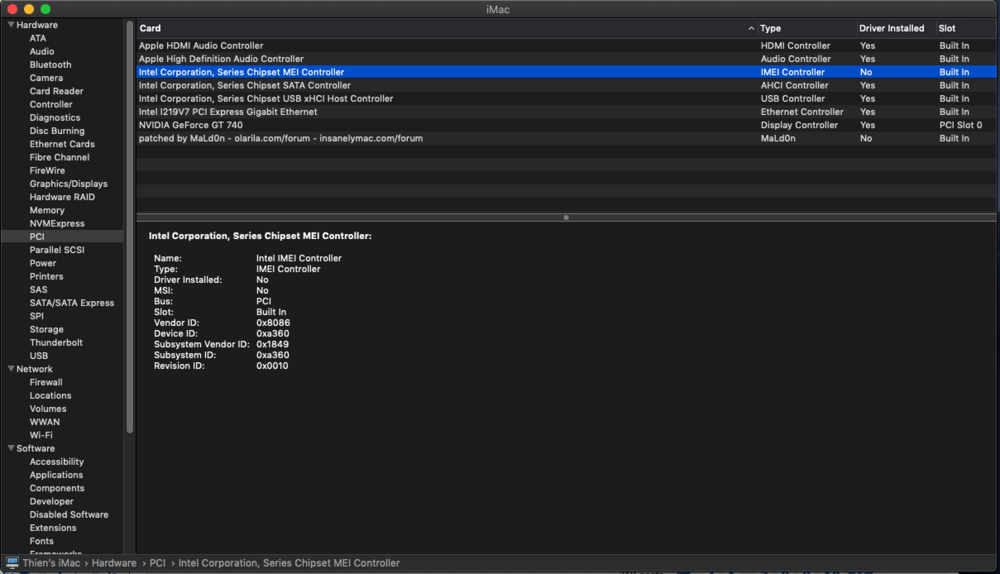Click the green zoom window button
This screenshot has width=1000, height=574.
point(46,9)
